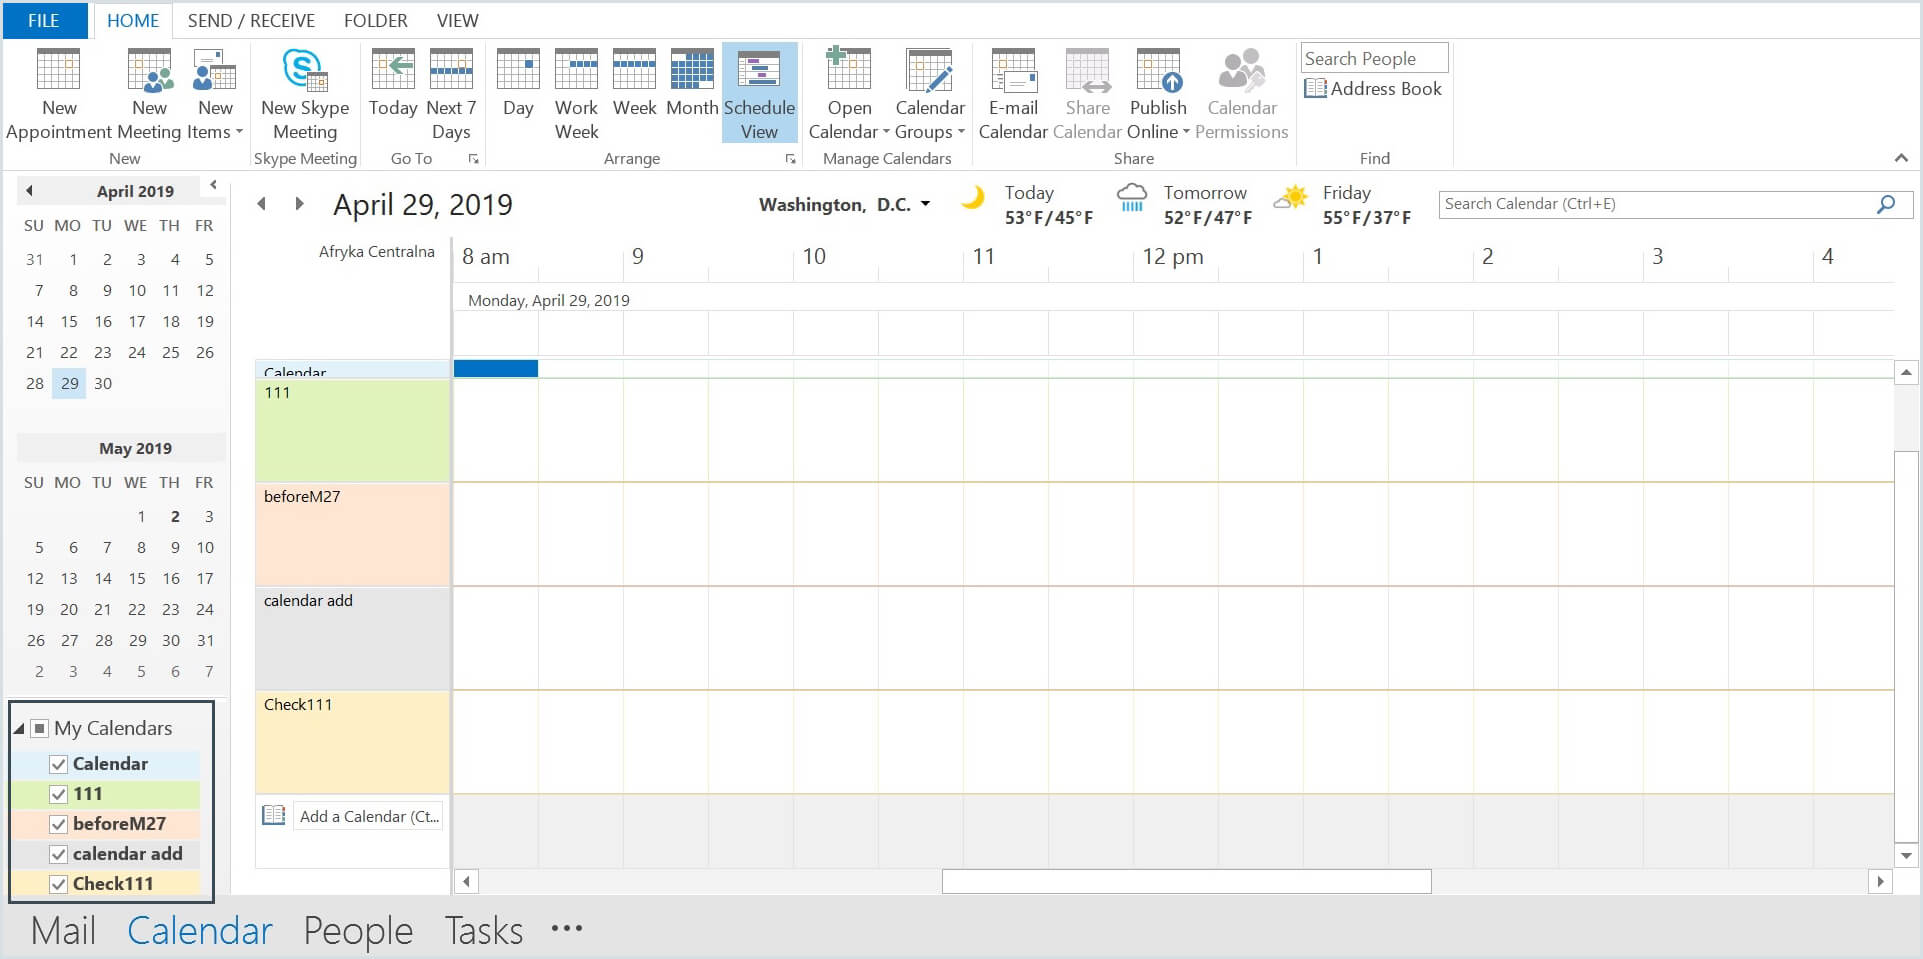Switch to Work Week view
Screen dimensions: 1923x959
575,95
